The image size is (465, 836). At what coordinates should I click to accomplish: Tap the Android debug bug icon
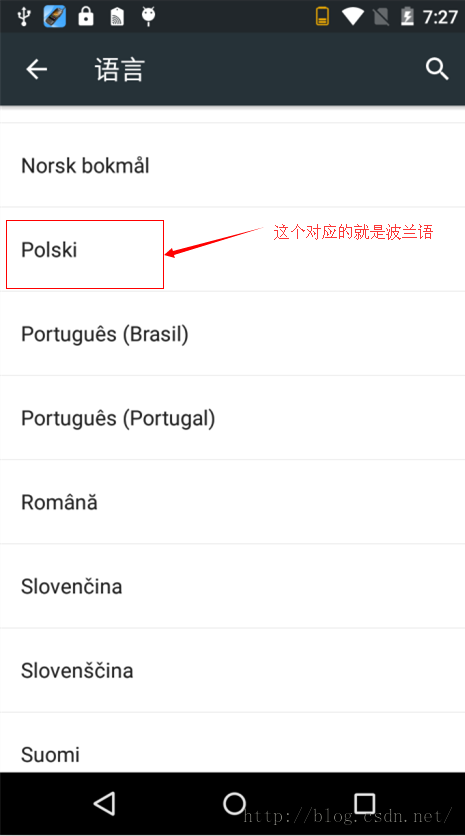[148, 16]
